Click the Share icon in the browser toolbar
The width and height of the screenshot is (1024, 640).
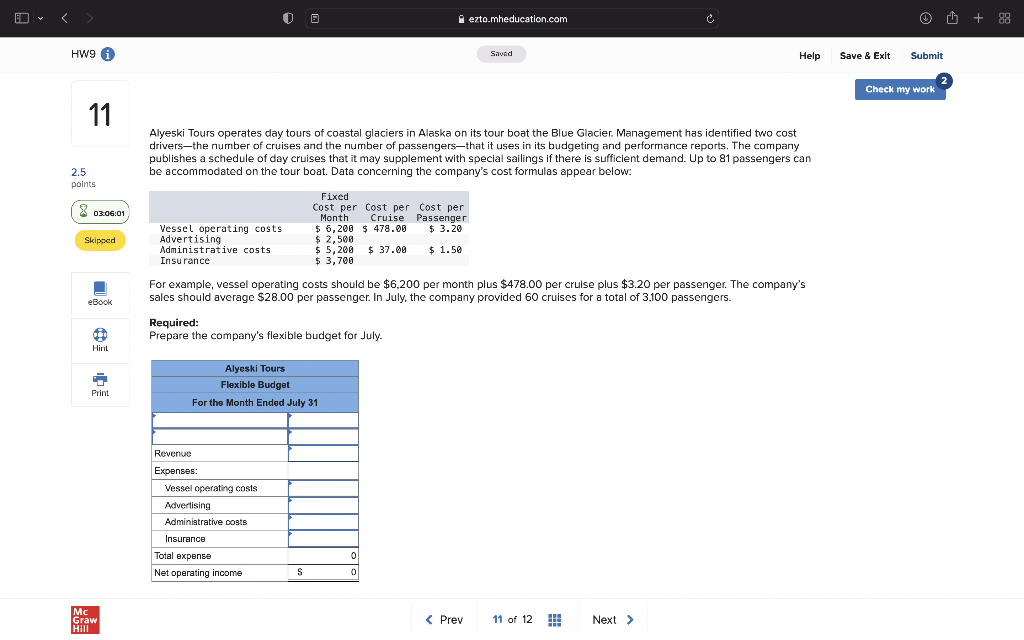954,18
